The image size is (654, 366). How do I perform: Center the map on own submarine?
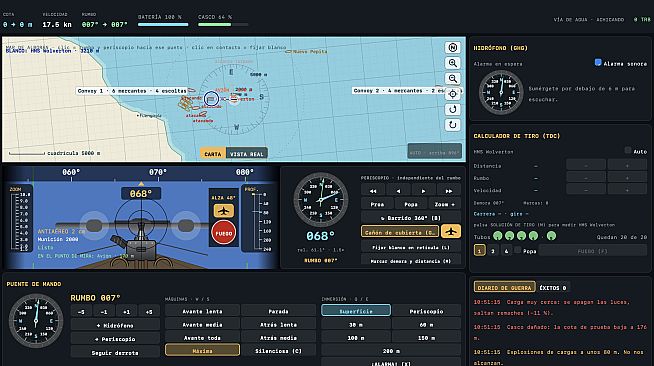453,94
